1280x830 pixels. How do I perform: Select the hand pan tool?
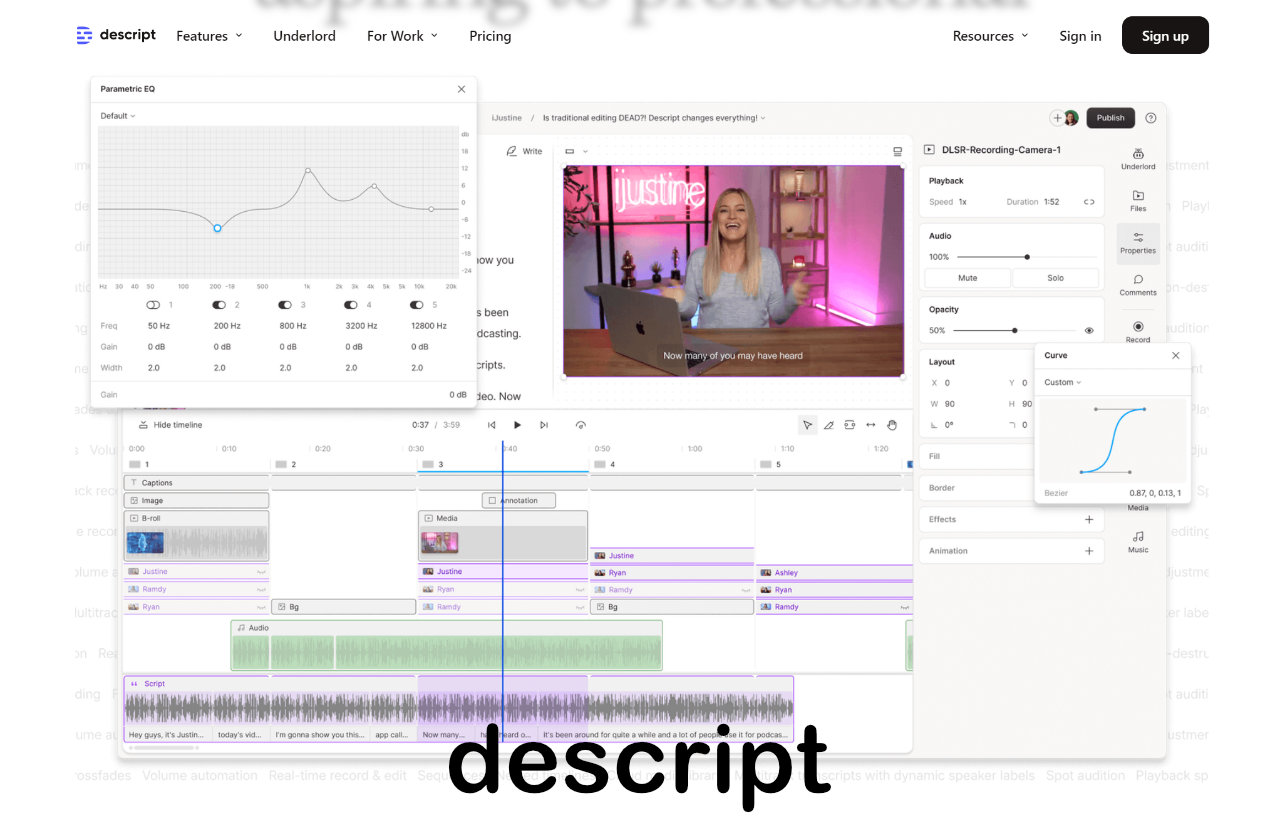point(892,425)
